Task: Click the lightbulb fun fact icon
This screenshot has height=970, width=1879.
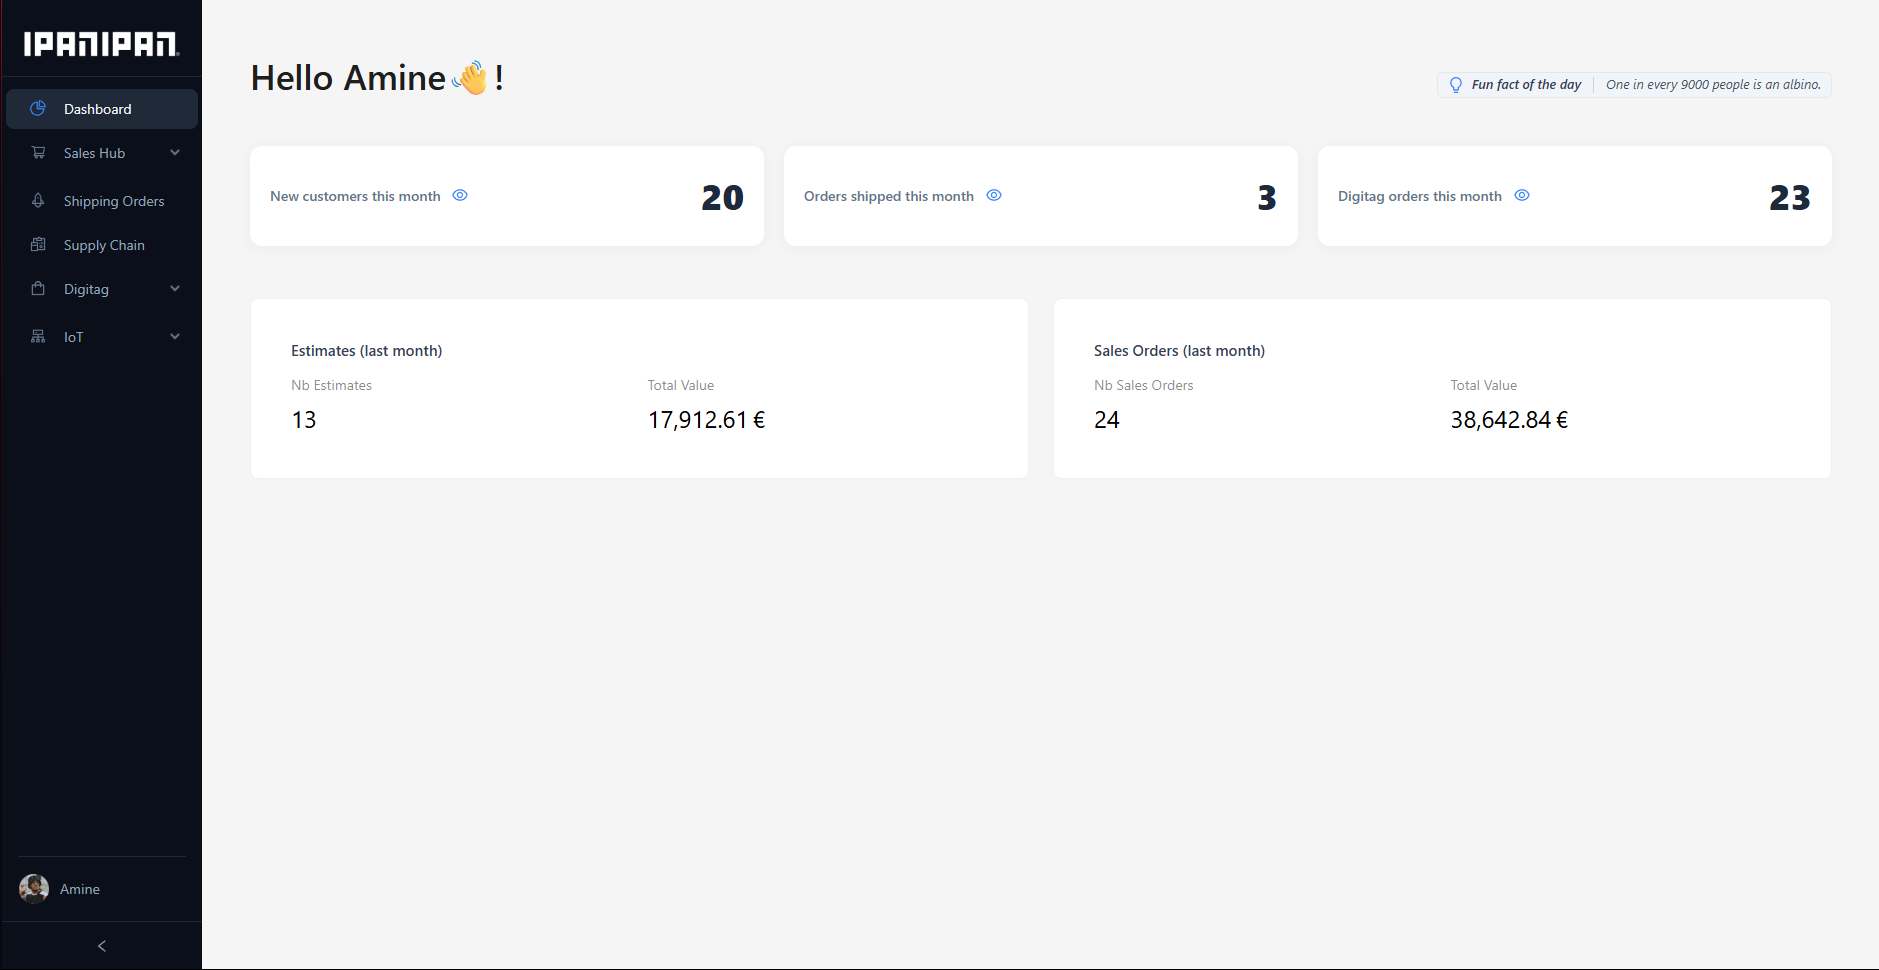Action: [1456, 85]
